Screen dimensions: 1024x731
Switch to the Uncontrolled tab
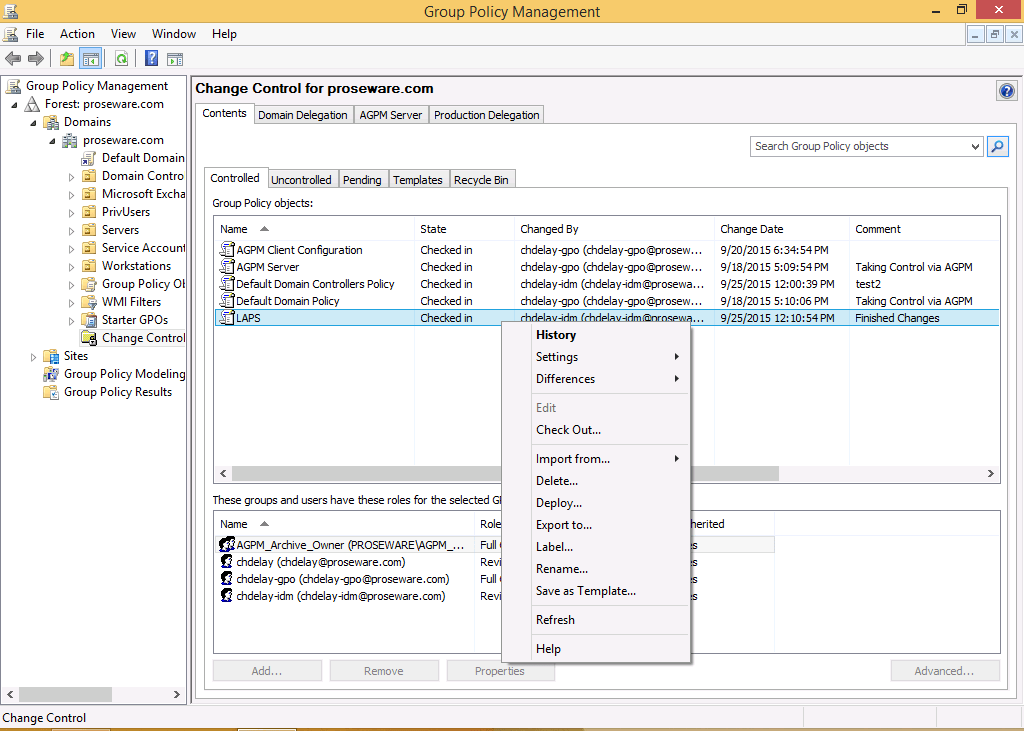(301, 180)
